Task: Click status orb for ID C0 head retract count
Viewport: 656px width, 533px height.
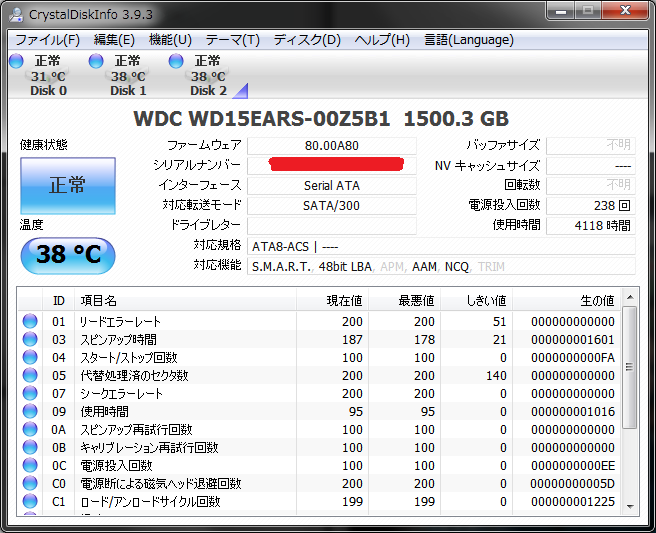Action: [30, 483]
